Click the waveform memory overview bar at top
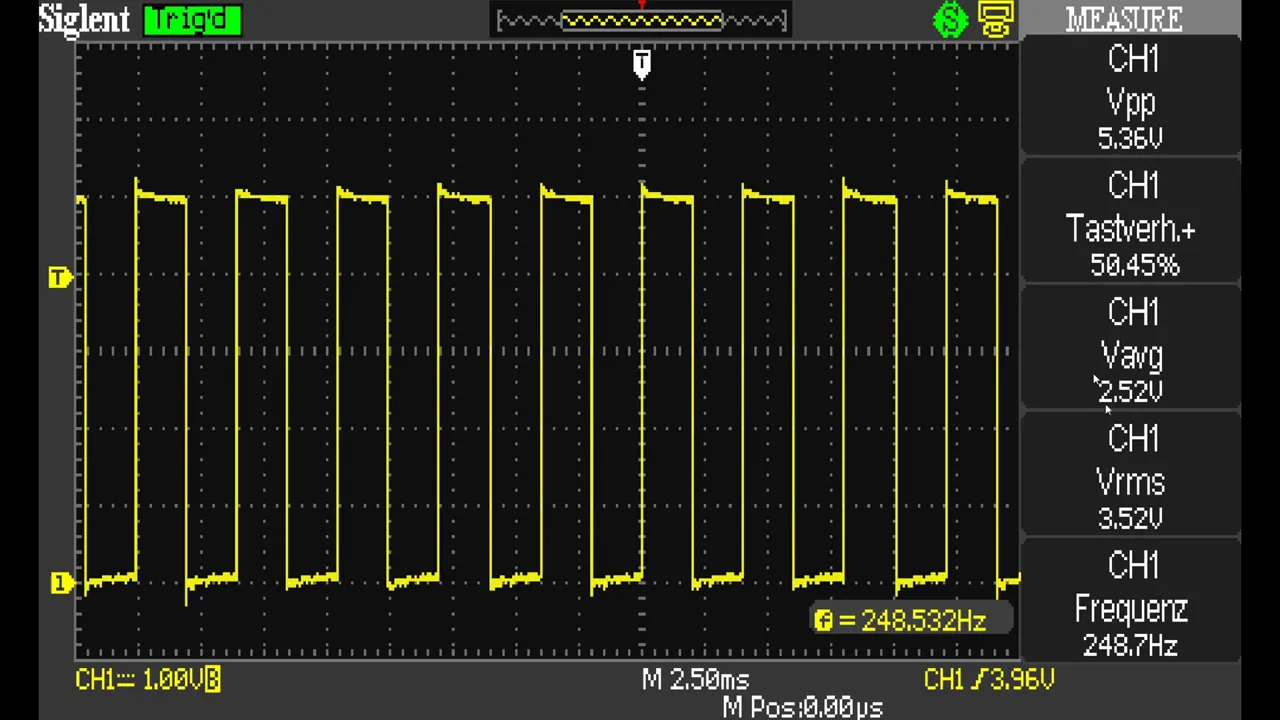Image resolution: width=1280 pixels, height=720 pixels. [642, 21]
